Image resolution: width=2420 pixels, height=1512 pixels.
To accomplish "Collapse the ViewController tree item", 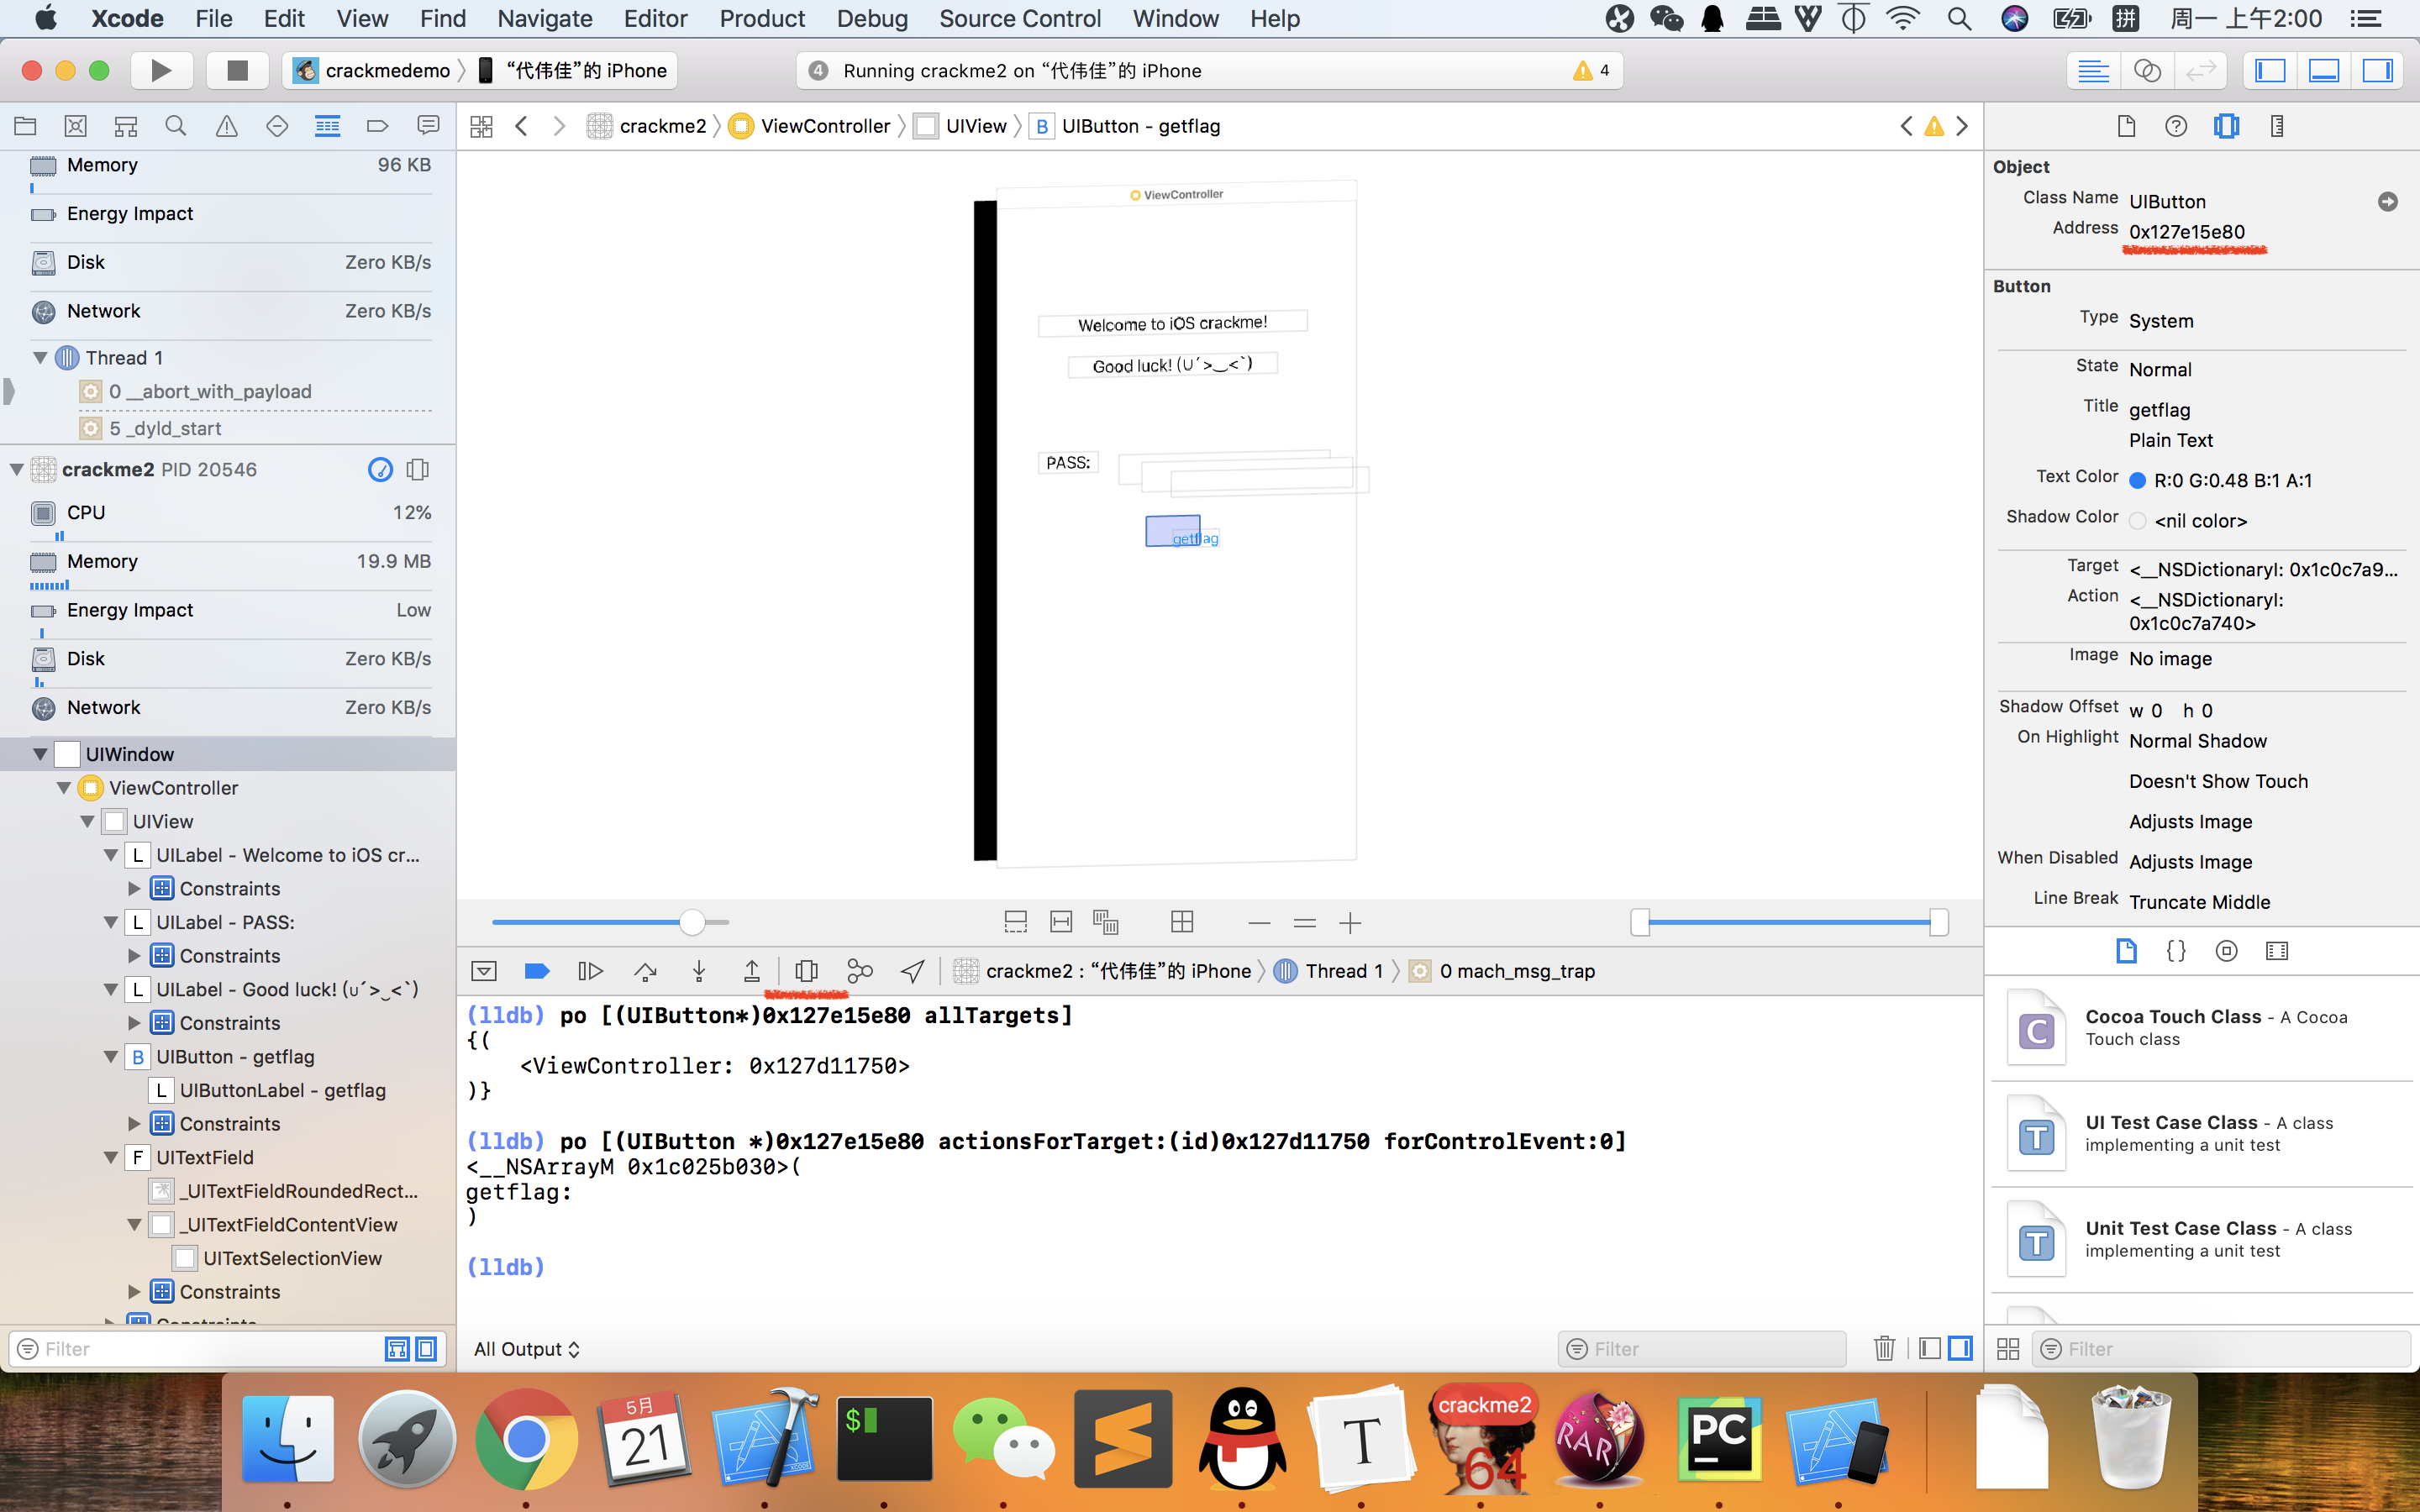I will click(x=64, y=787).
